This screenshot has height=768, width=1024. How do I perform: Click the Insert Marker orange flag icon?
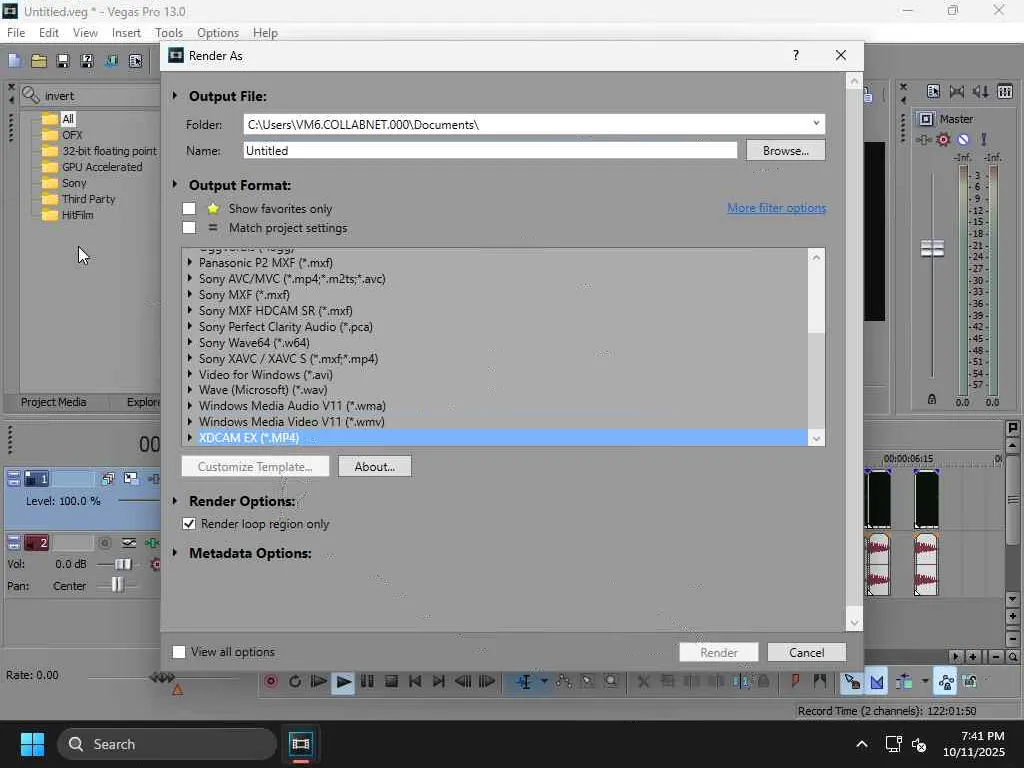tap(795, 682)
